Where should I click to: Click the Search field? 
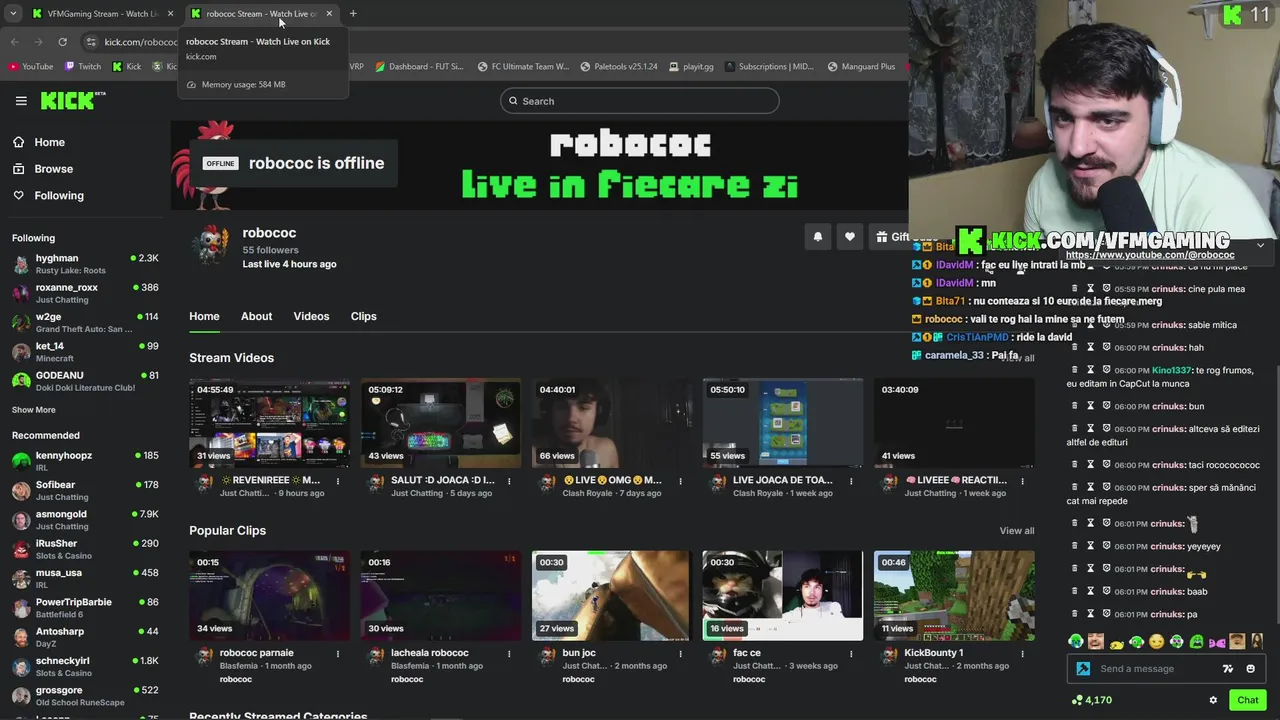(640, 101)
